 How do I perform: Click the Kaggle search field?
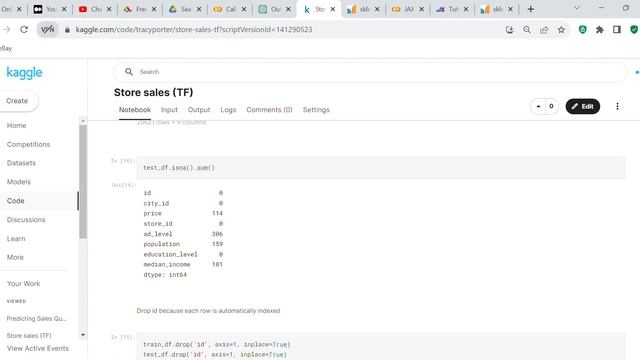pos(370,72)
